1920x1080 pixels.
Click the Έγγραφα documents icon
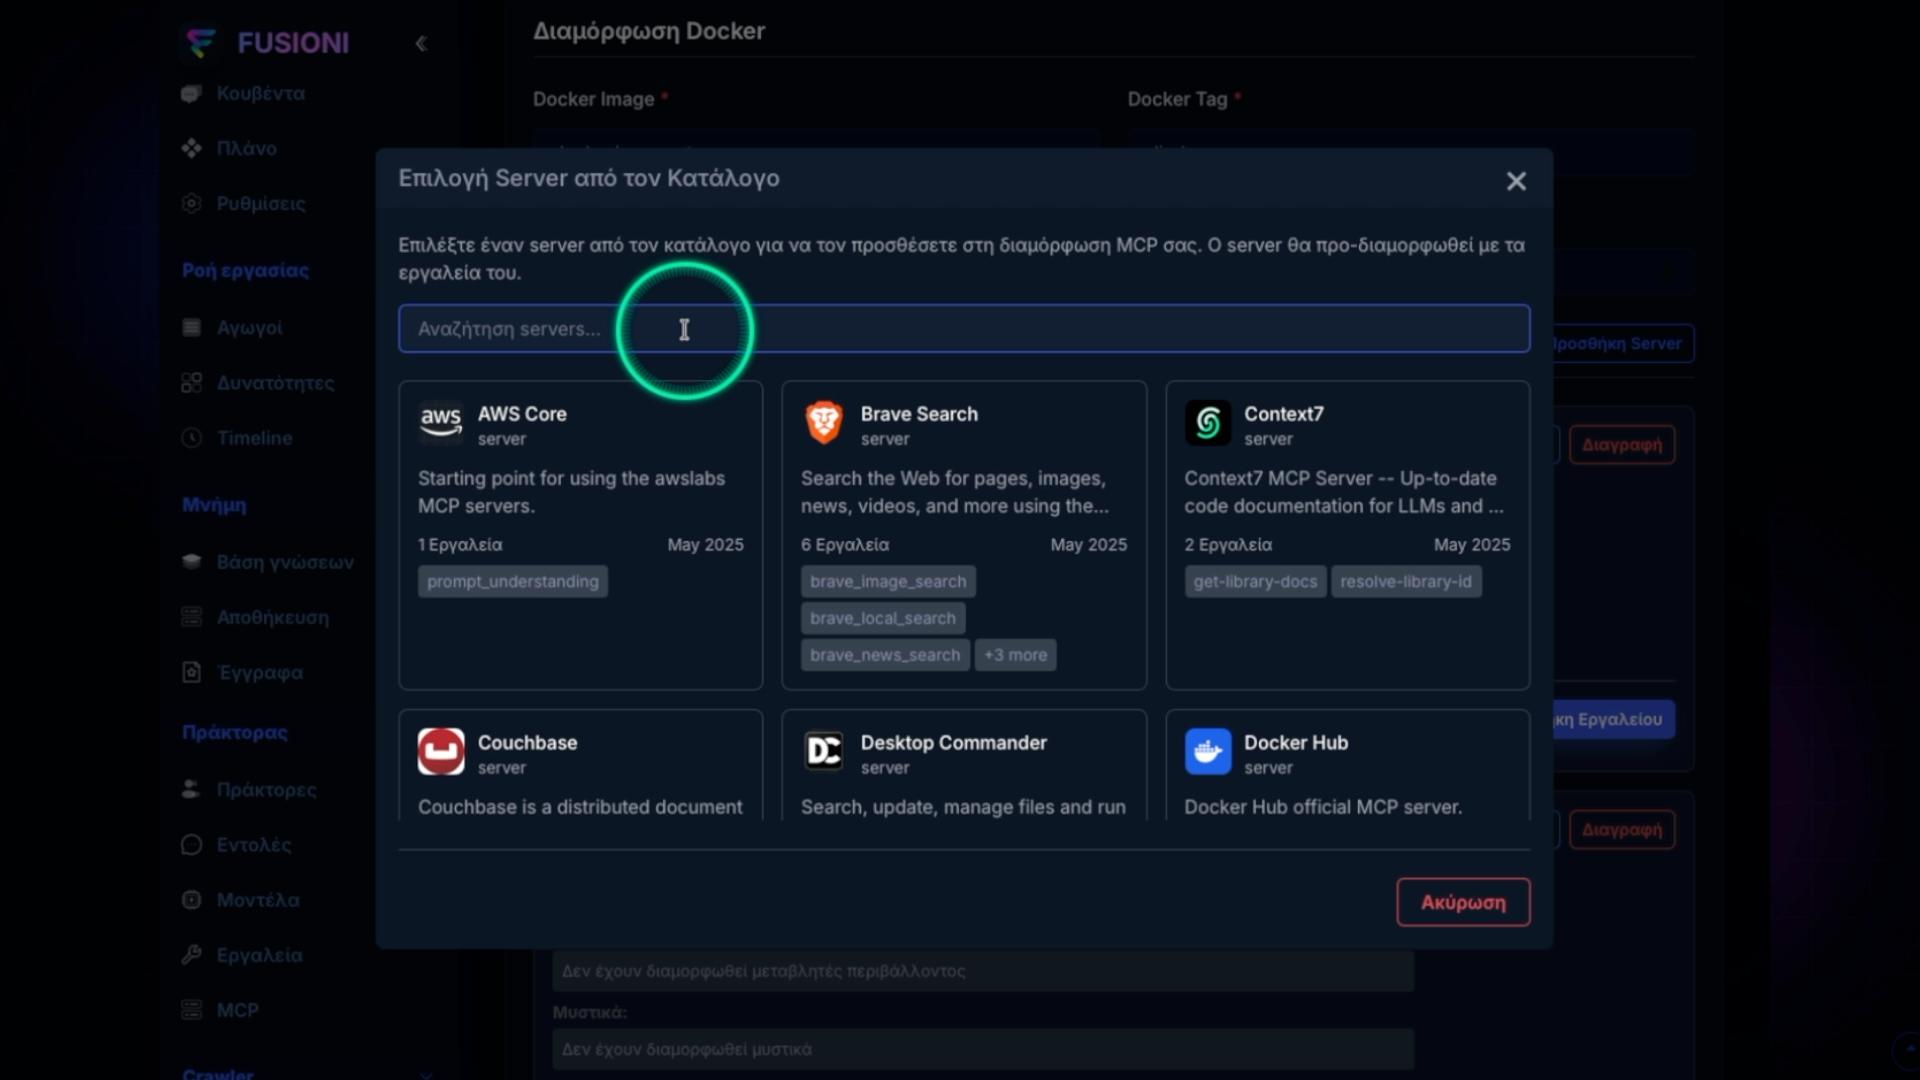pyautogui.click(x=192, y=672)
